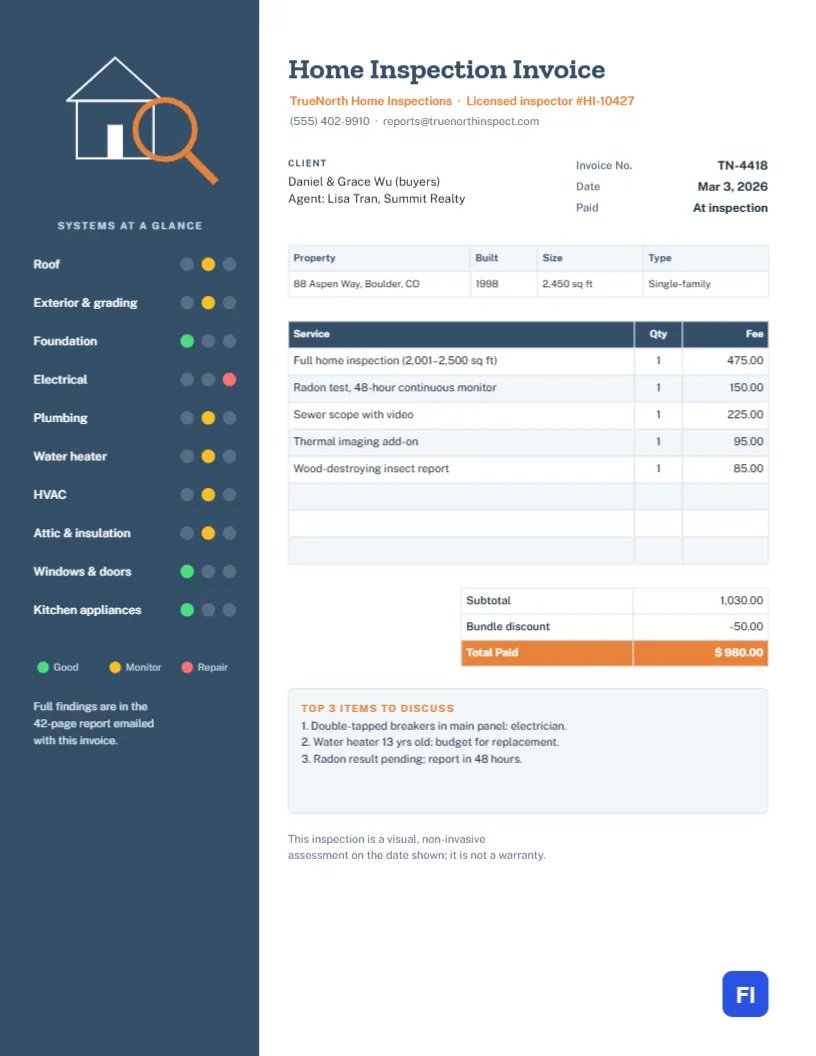Click the Service column header
The image size is (816, 1056).
[x=461, y=334]
